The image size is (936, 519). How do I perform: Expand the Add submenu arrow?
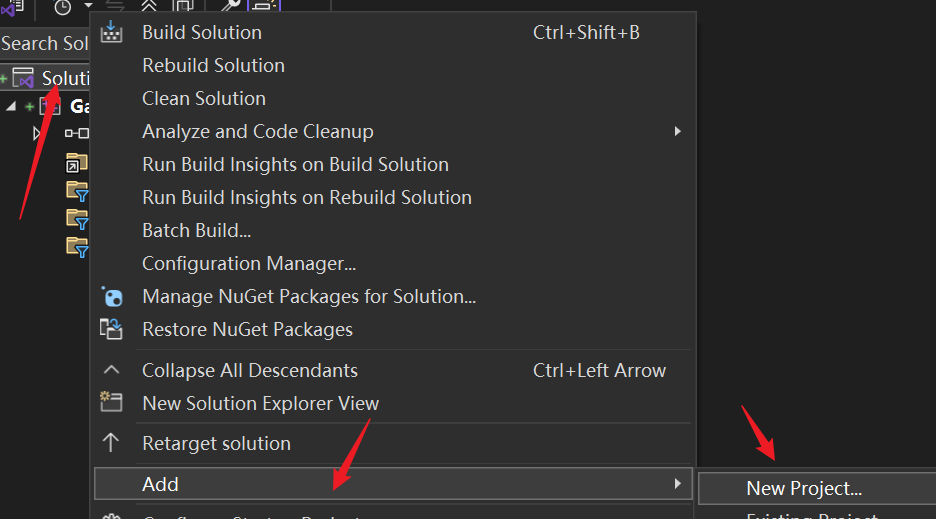pyautogui.click(x=677, y=484)
